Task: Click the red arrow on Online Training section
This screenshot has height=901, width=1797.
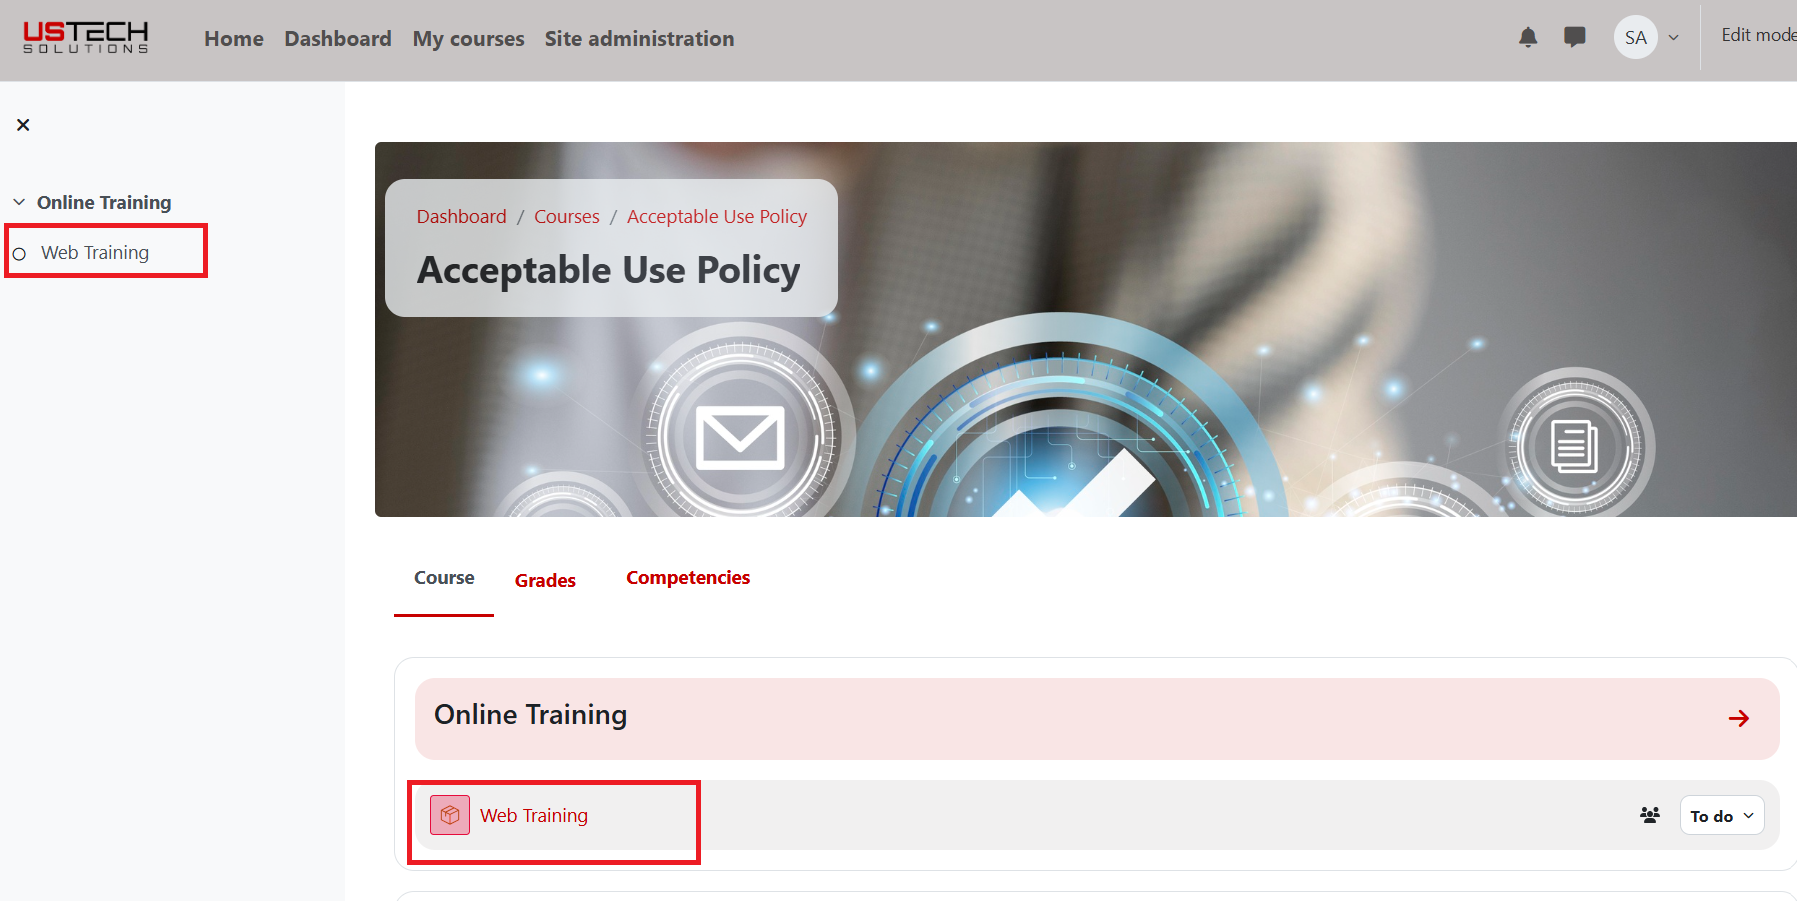Action: coord(1739,719)
